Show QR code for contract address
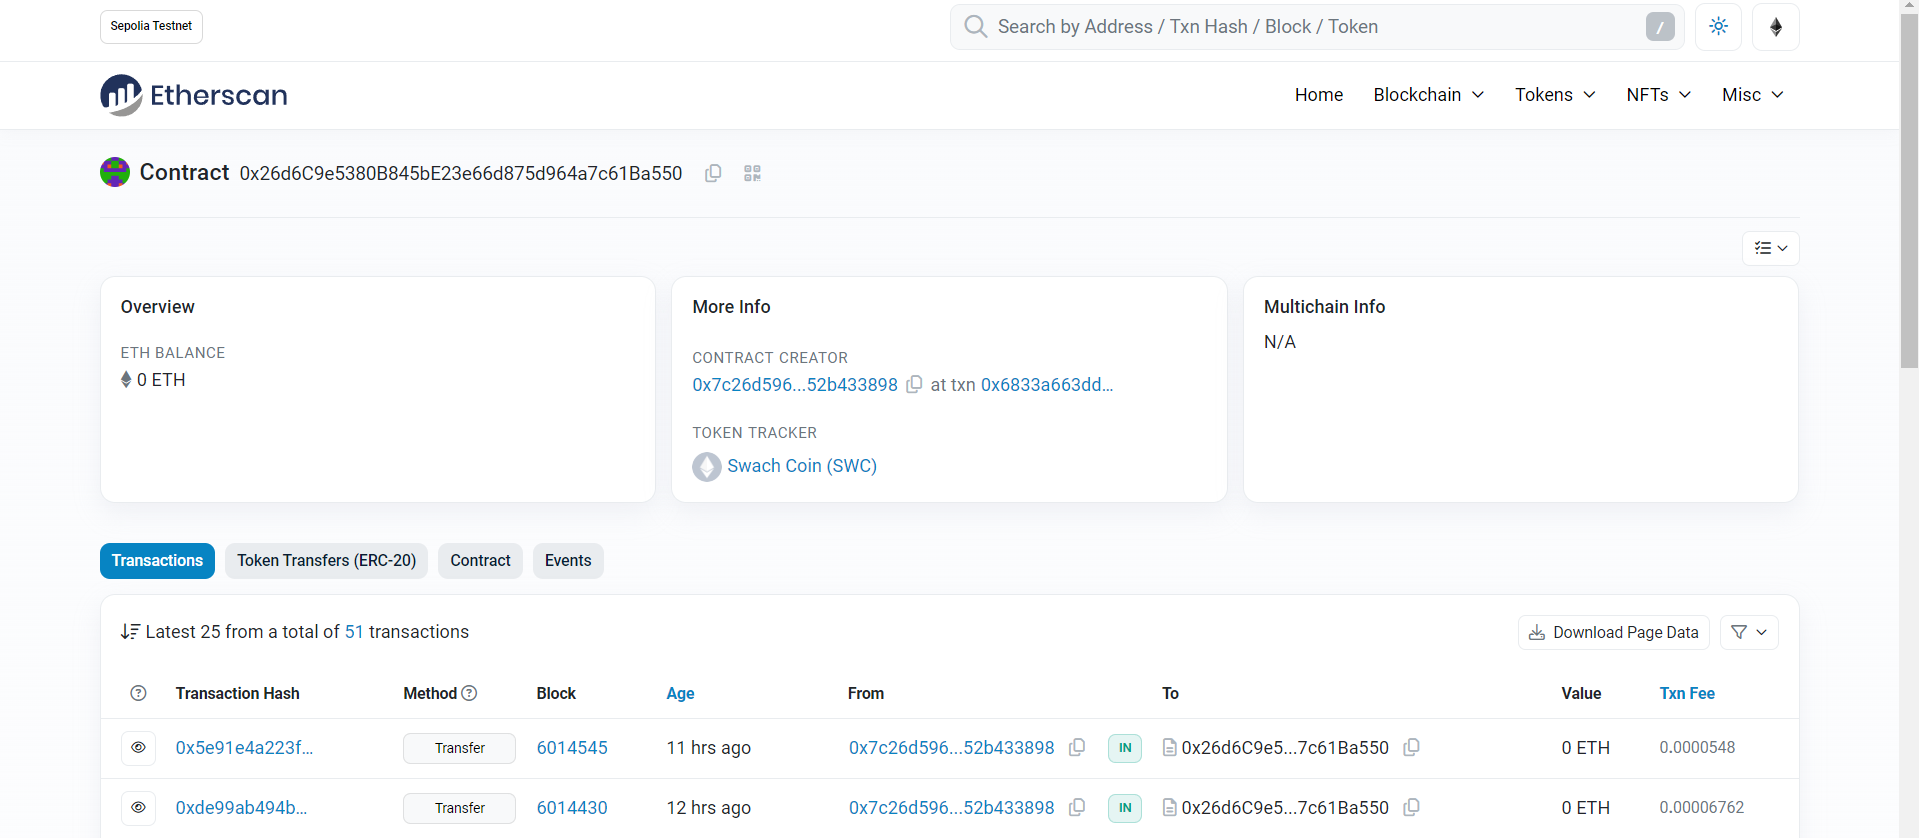Screen dimensions: 1919x838 coord(753,173)
